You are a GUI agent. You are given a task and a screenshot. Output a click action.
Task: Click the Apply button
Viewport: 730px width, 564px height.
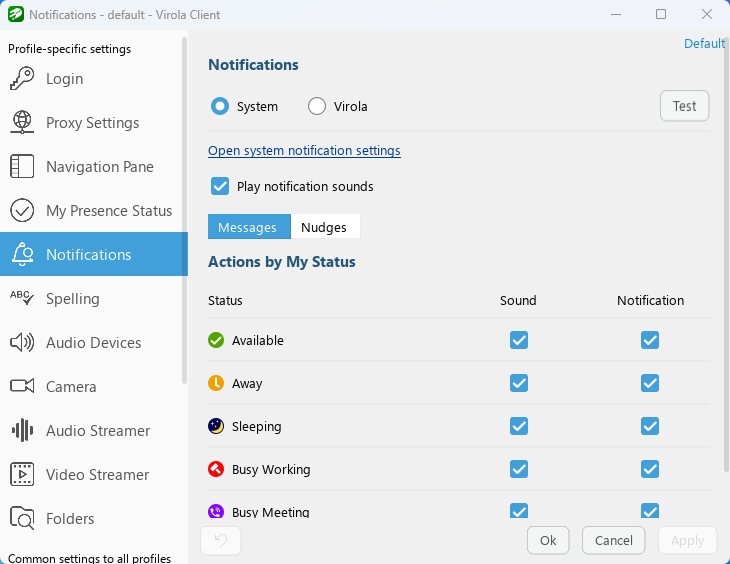[x=687, y=540]
